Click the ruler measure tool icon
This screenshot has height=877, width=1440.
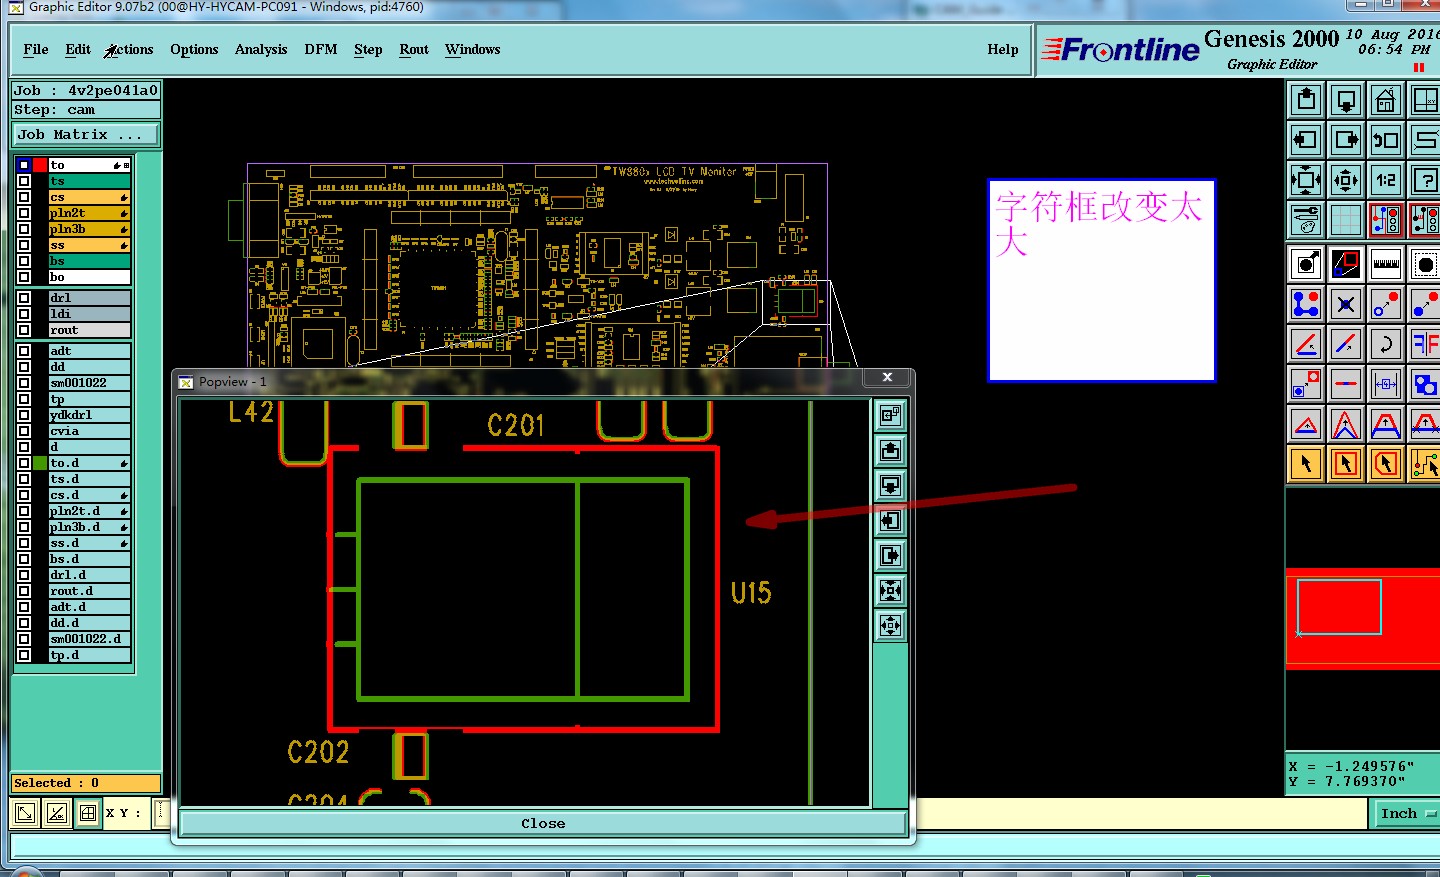(x=1386, y=264)
